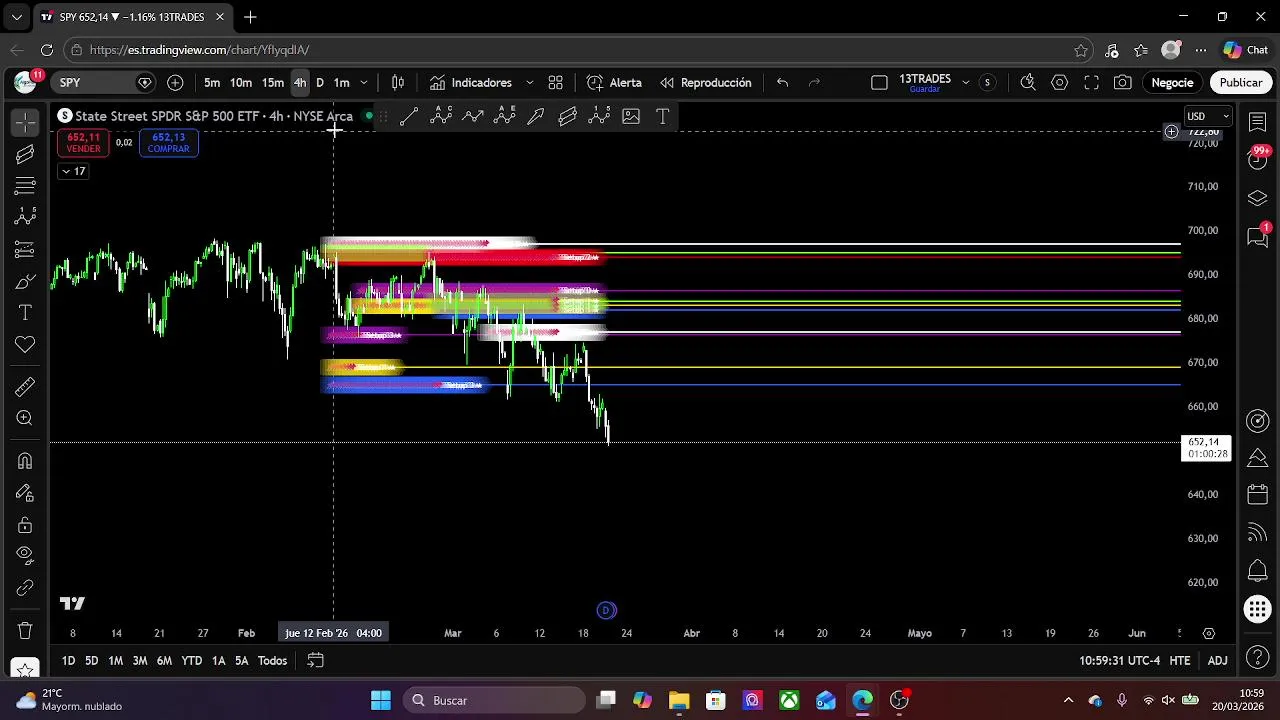Select the 5D time range
Screen dimensions: 1280x720
(91, 661)
